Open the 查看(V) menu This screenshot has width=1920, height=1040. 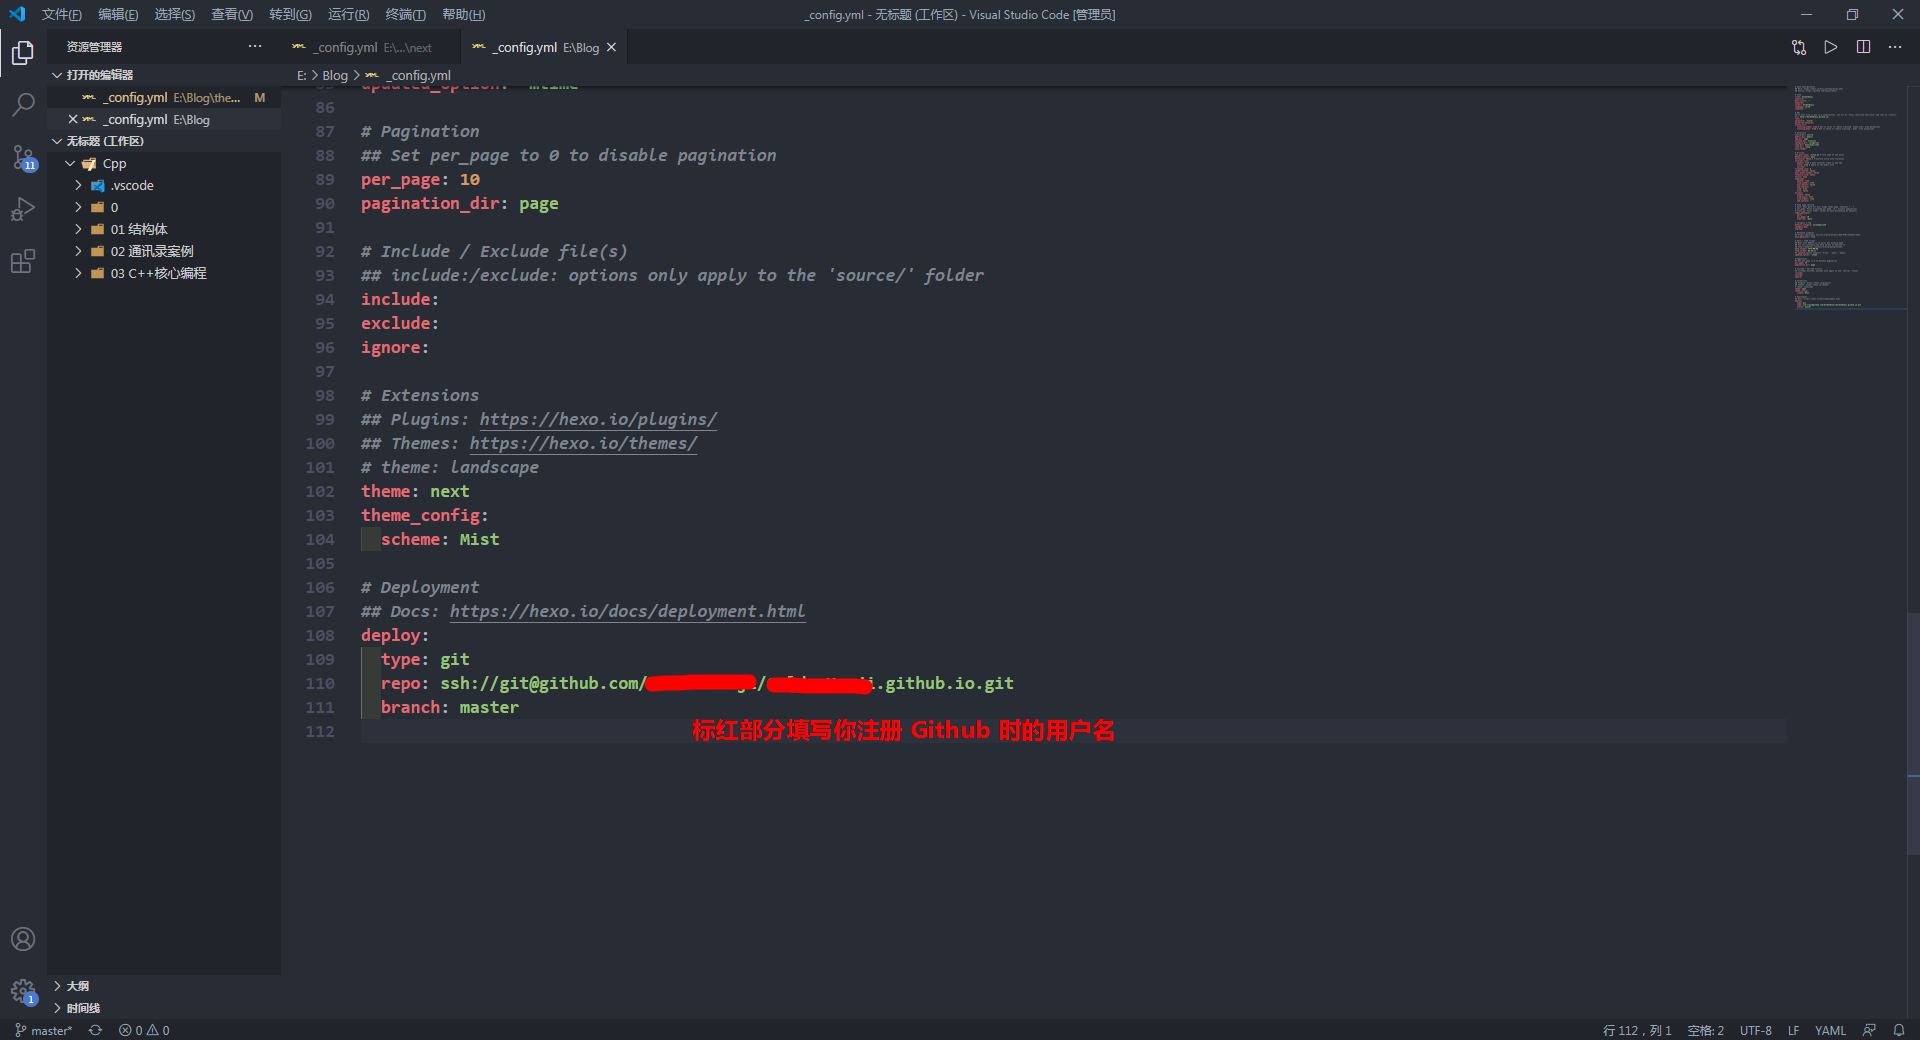pyautogui.click(x=232, y=14)
